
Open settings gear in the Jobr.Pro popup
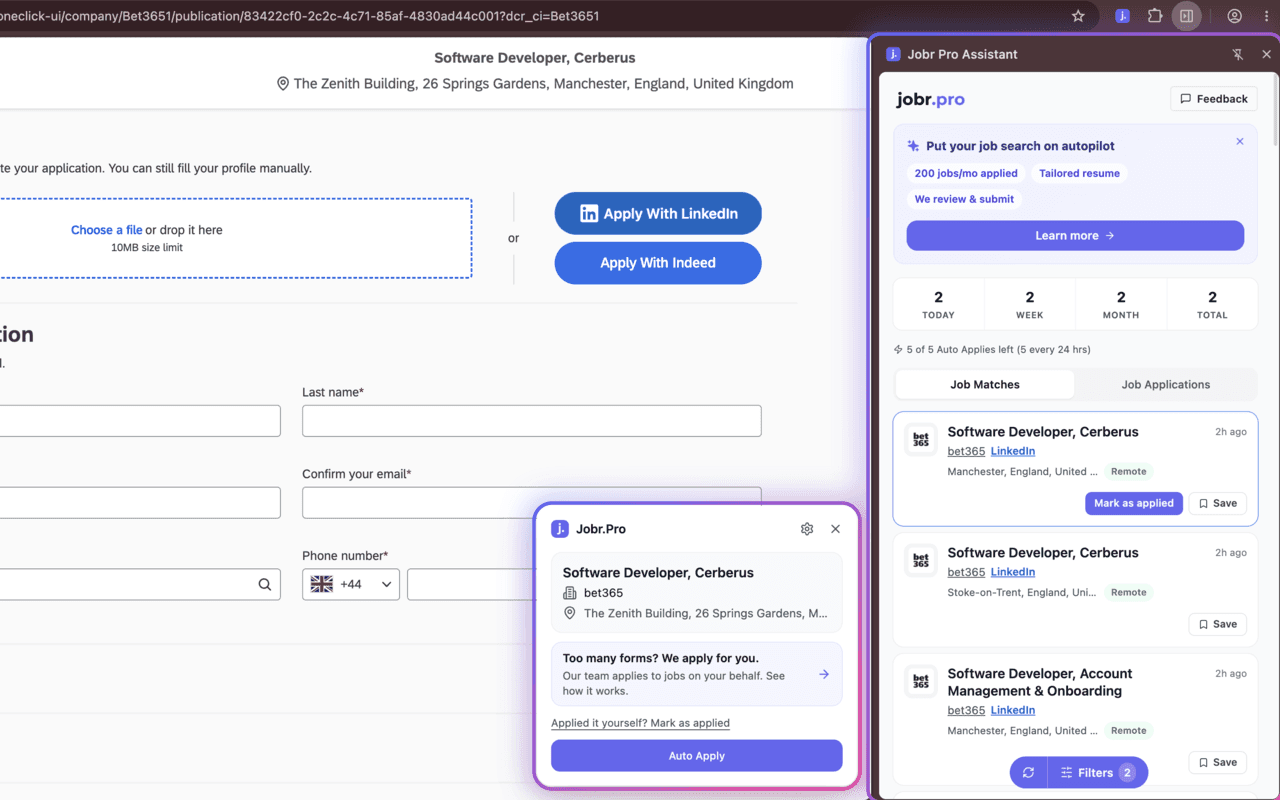click(x=807, y=529)
